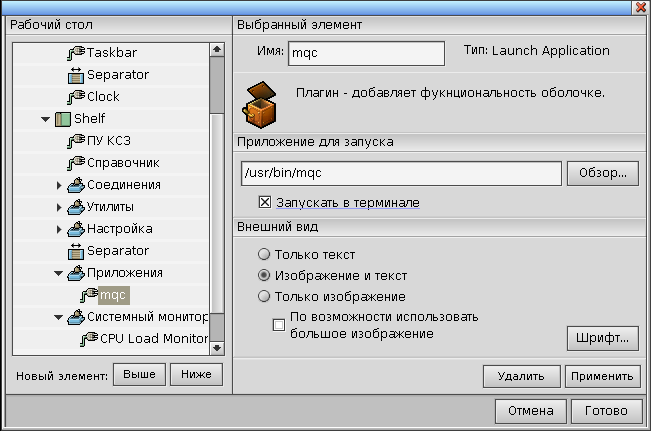Screen dimensions: 651x431
Task: Choose the Только изображение radio option
Action: [264, 297]
